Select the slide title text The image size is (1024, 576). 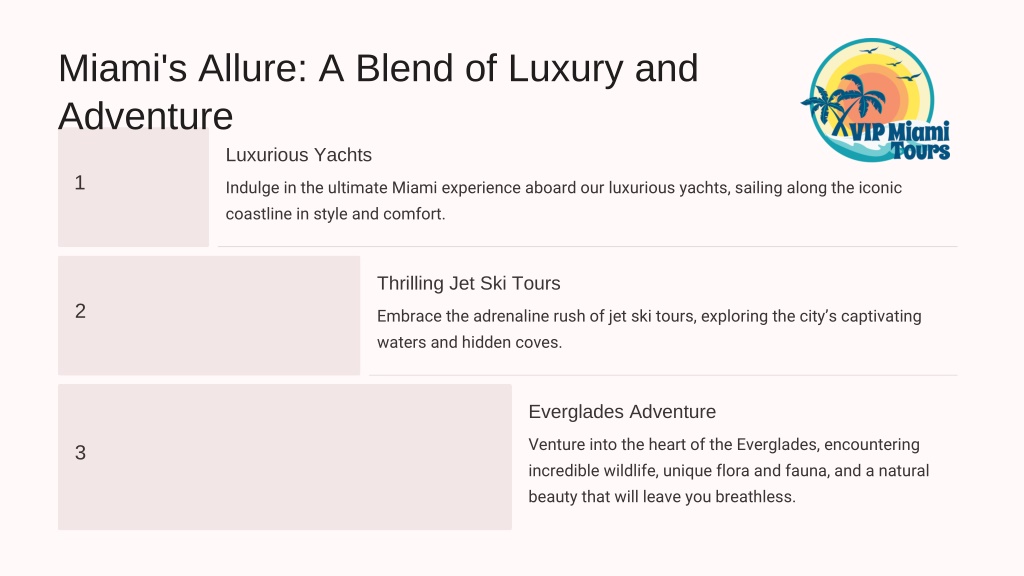tap(378, 92)
